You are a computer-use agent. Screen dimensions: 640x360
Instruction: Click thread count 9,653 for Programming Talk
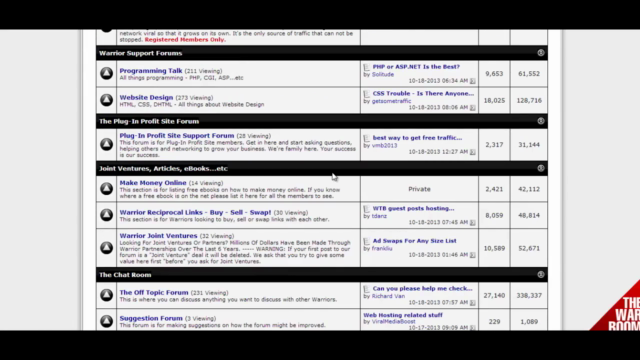(x=494, y=74)
